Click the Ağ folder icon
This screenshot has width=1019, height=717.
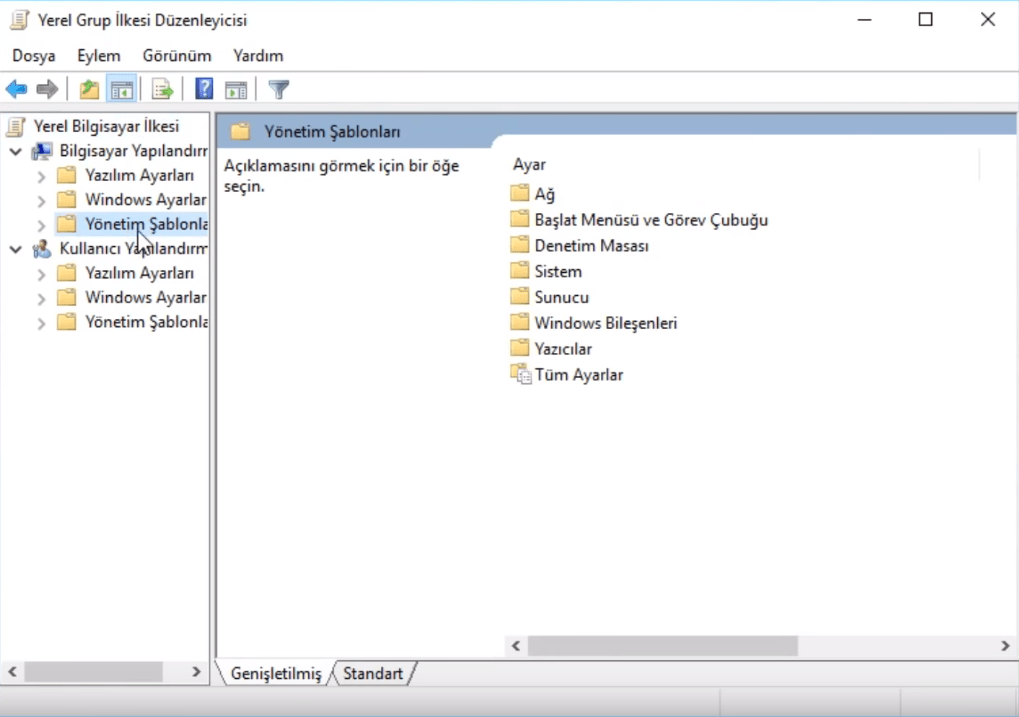click(519, 193)
